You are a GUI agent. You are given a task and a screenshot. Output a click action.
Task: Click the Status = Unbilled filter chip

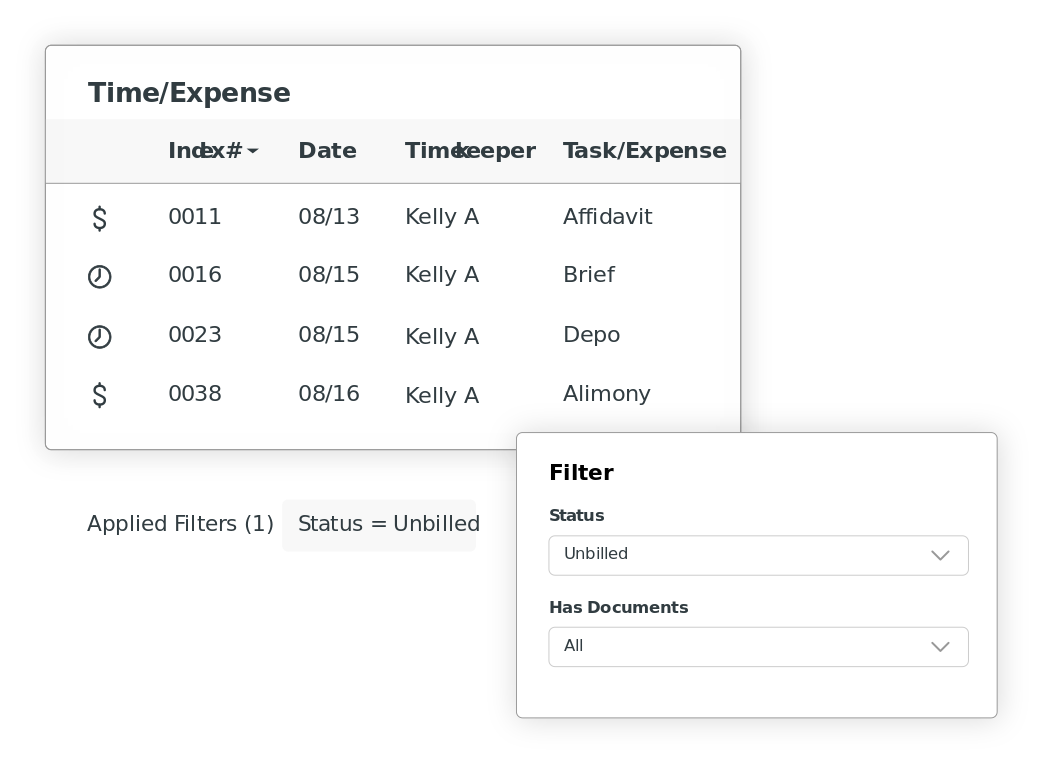click(x=379, y=525)
